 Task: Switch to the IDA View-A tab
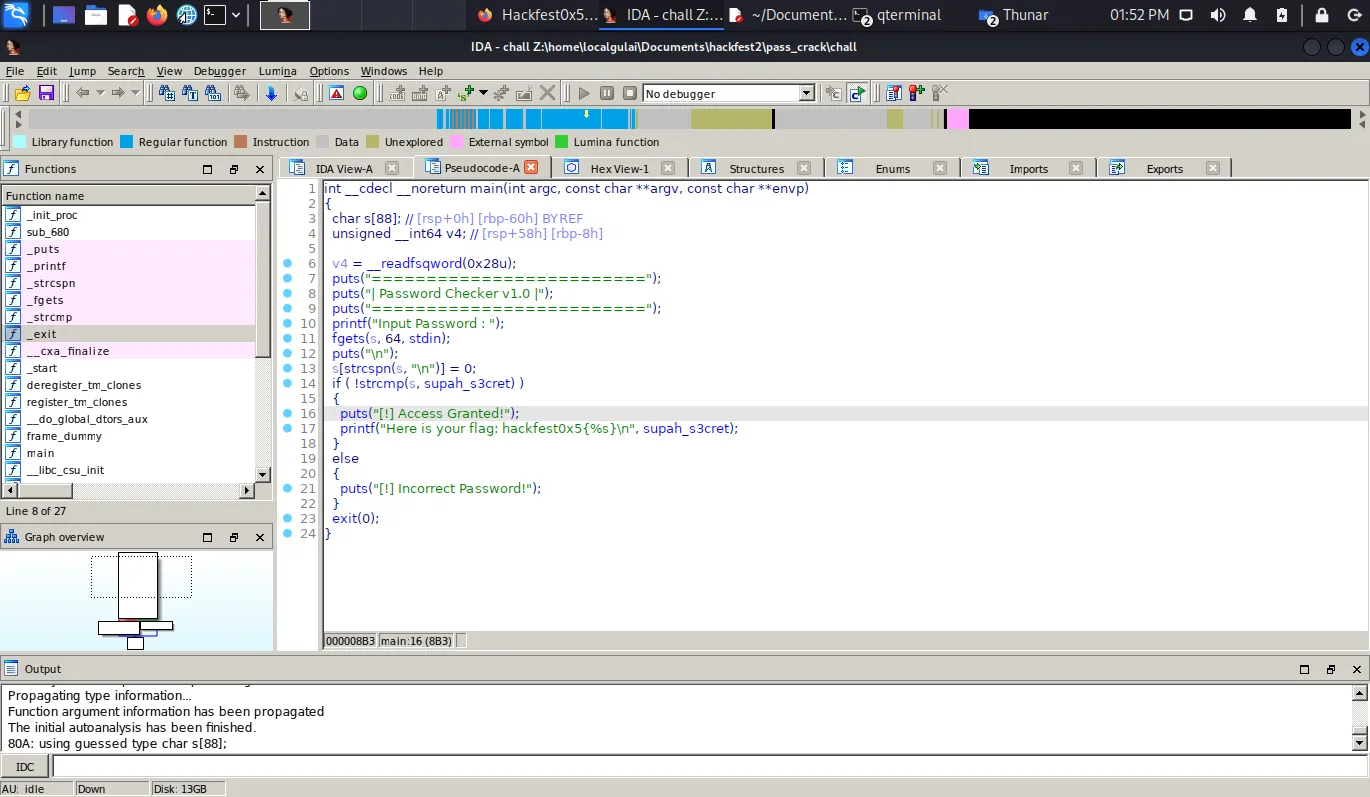click(343, 168)
